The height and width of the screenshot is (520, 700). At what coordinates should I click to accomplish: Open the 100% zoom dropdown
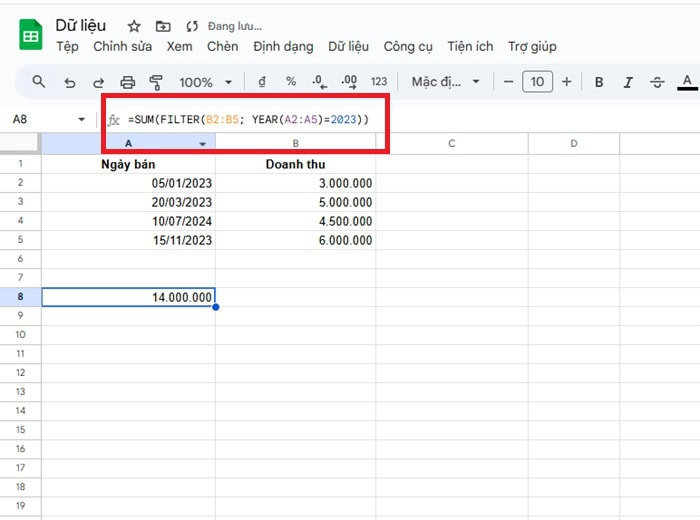coord(205,82)
